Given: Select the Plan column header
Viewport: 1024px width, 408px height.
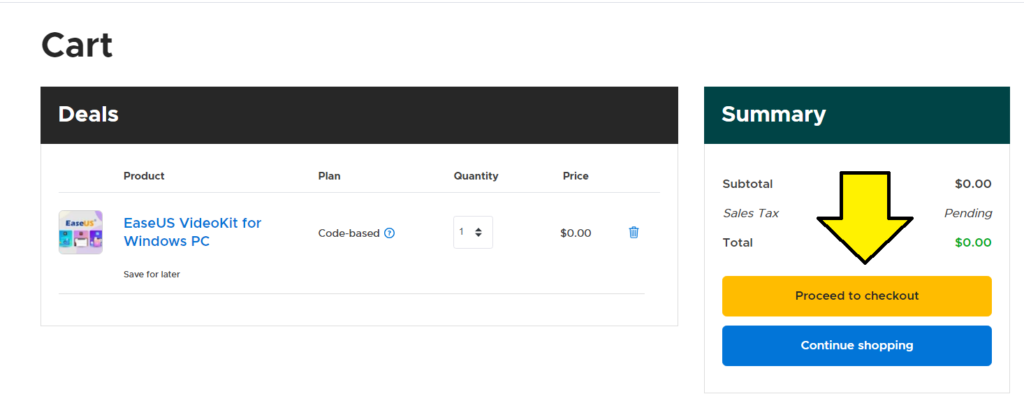Looking at the screenshot, I should (329, 176).
